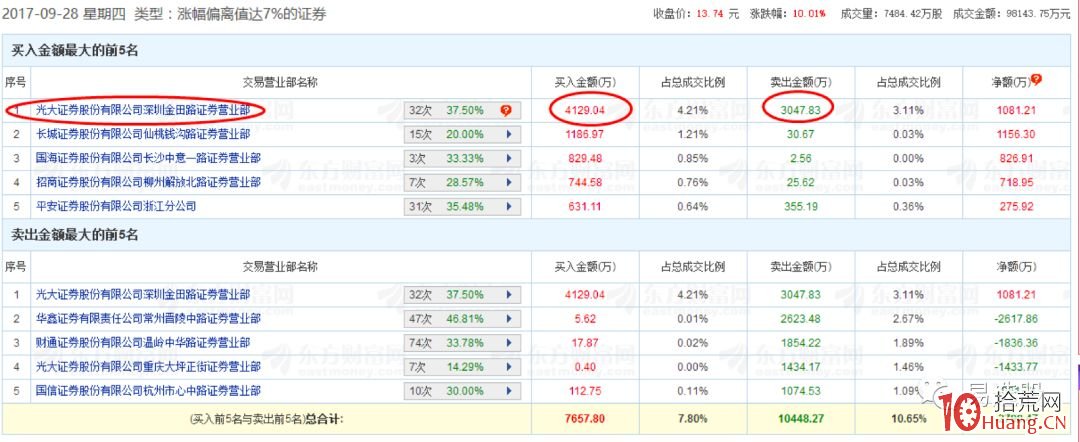The image size is (1080, 442).
Task: Select buy amount 744.58
Action: [x=585, y=182]
